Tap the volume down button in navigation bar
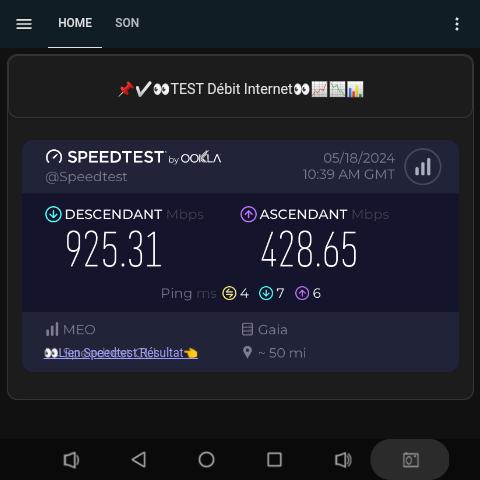The height and width of the screenshot is (480, 480). click(71, 460)
